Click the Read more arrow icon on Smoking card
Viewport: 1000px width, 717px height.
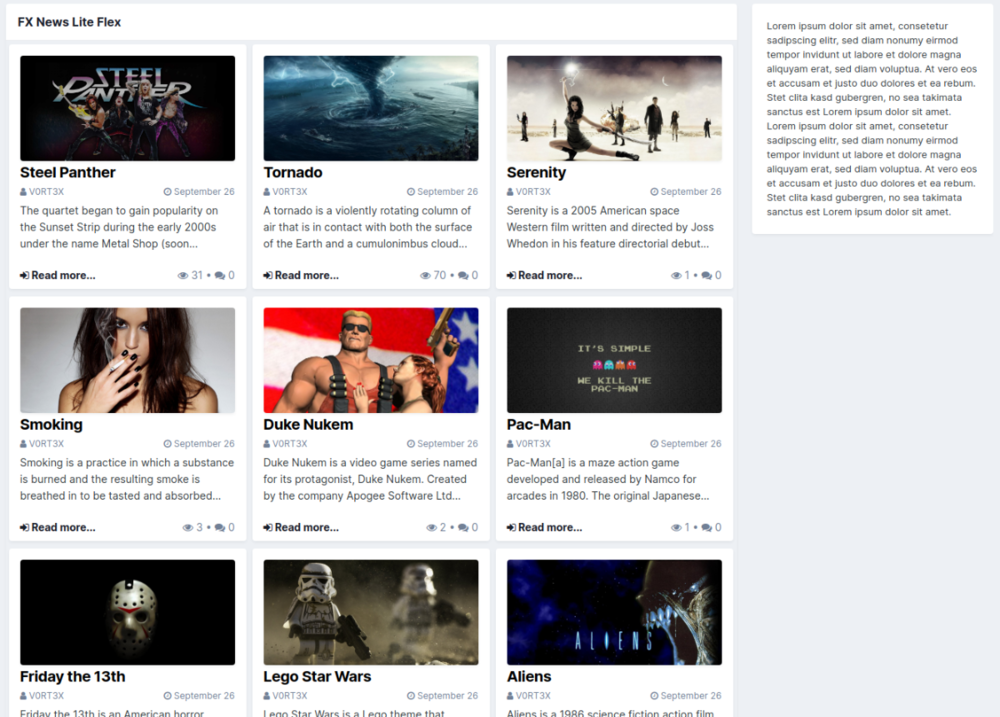[x=24, y=528]
